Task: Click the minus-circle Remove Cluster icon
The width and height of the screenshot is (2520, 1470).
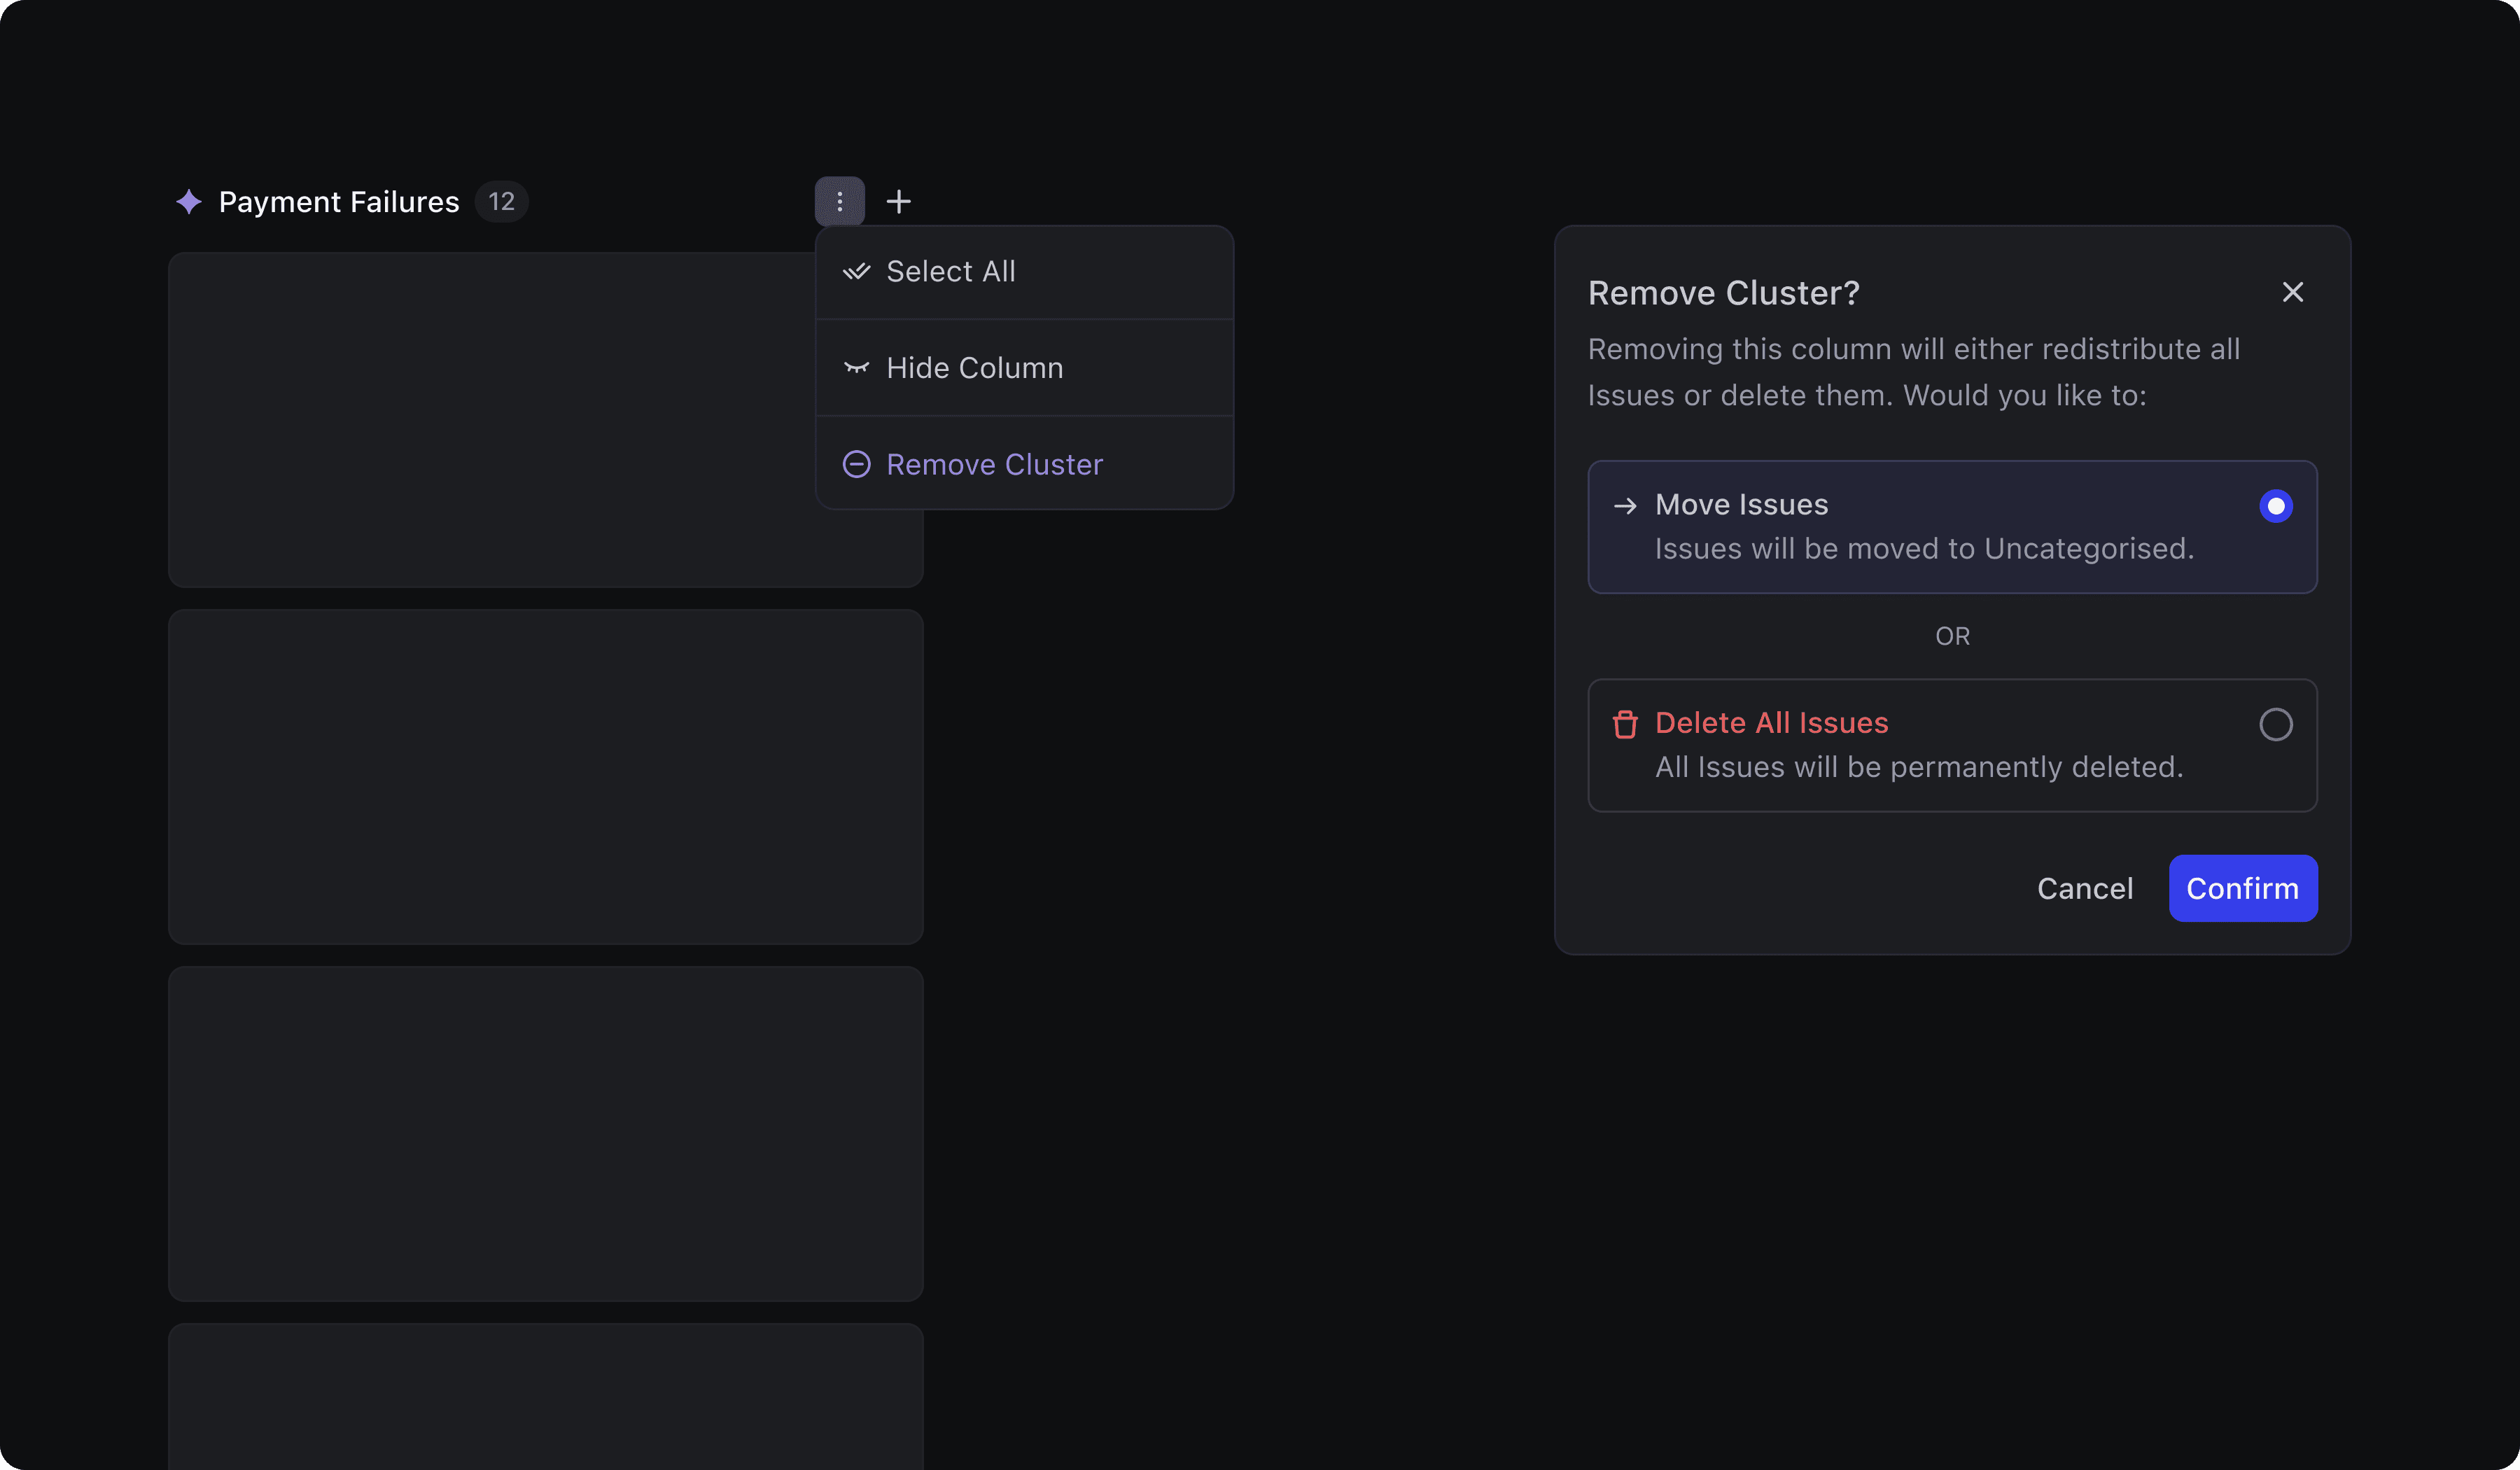Action: click(x=856, y=465)
